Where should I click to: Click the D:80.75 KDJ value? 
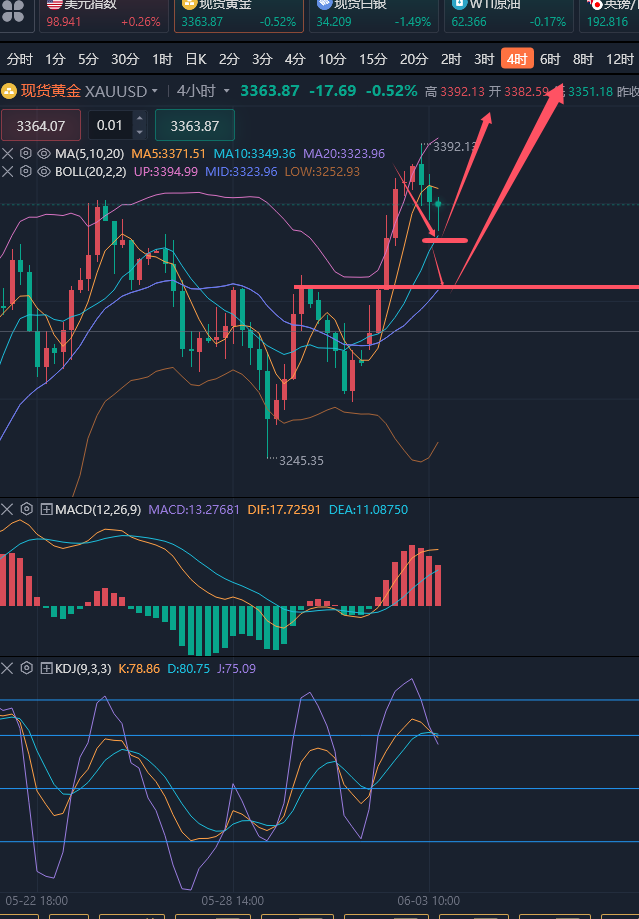tap(188, 668)
